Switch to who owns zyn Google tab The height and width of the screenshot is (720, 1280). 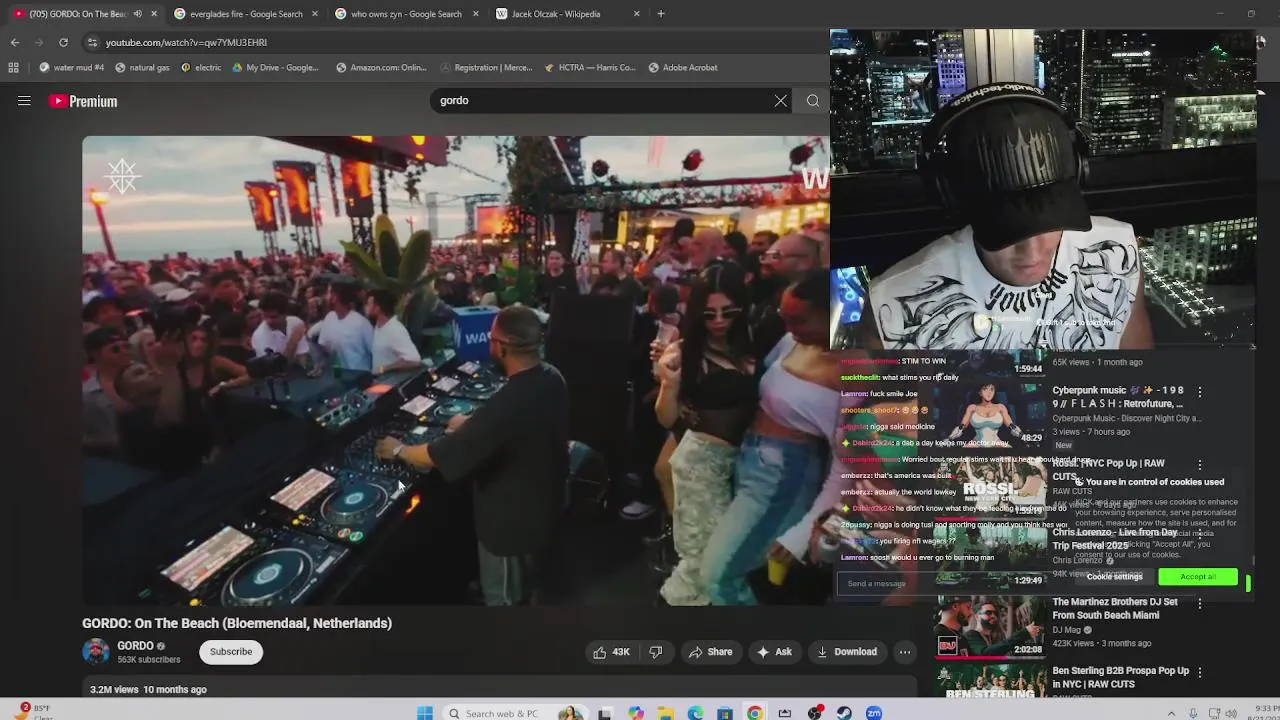(406, 14)
